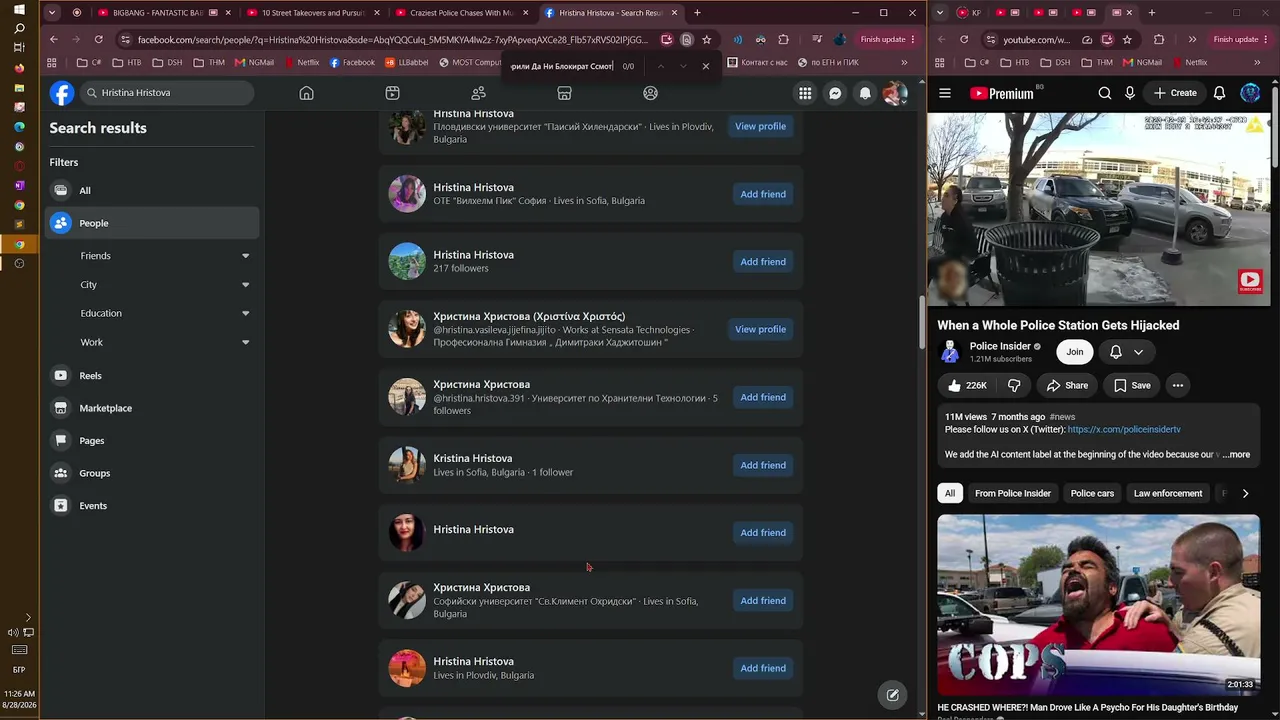Open the tab search dropdown in Facebook window

click(53, 13)
